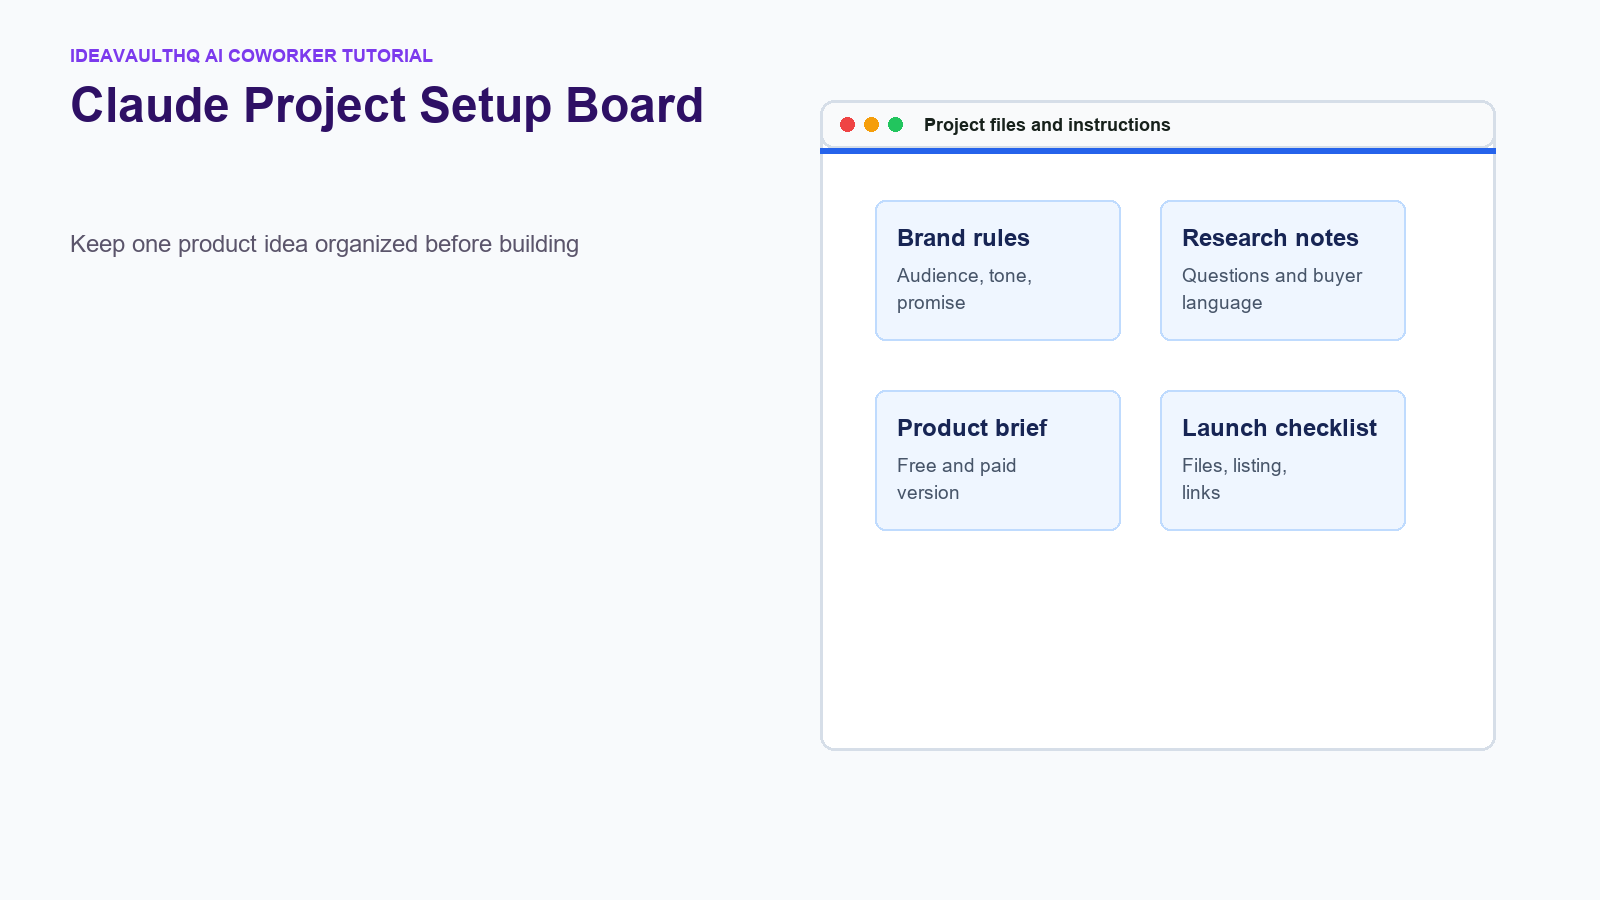Click 'Keep one product idea organized' subtitle

[x=324, y=244]
